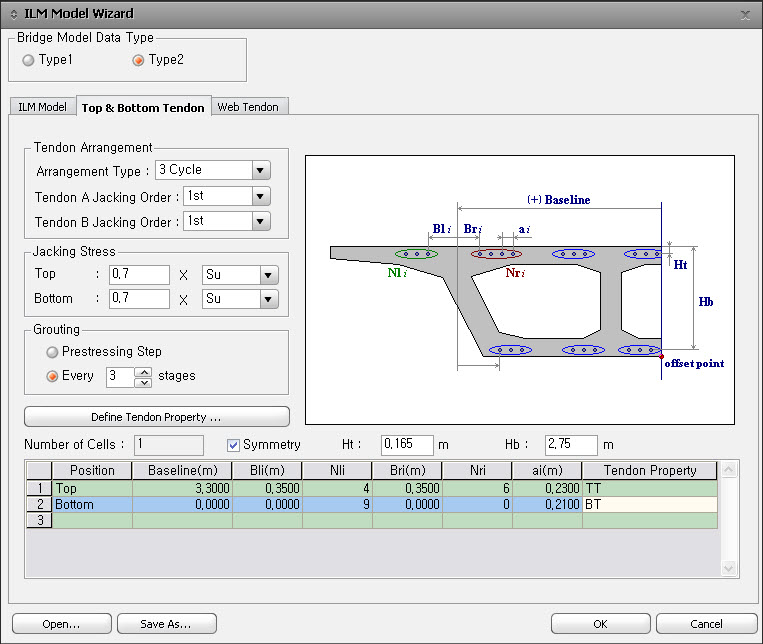
Task: Toggle the Symmetry checkbox
Action: [x=234, y=444]
